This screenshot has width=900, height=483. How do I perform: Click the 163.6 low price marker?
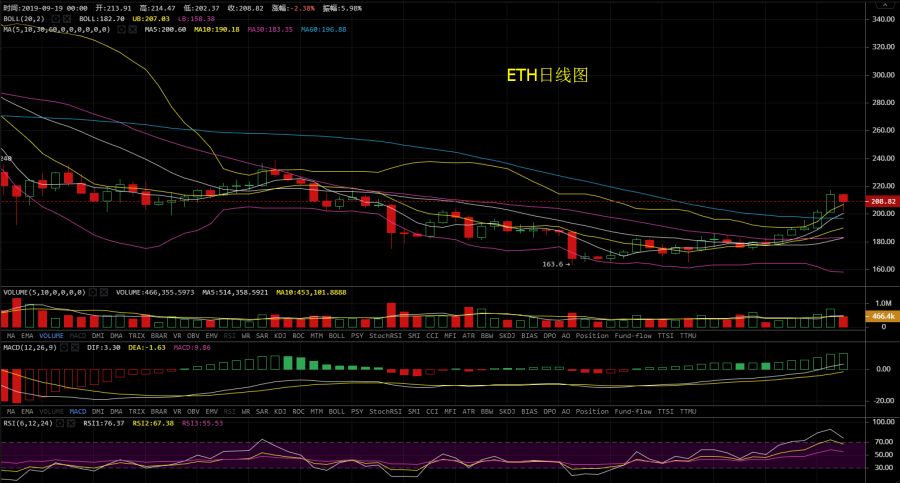click(554, 264)
